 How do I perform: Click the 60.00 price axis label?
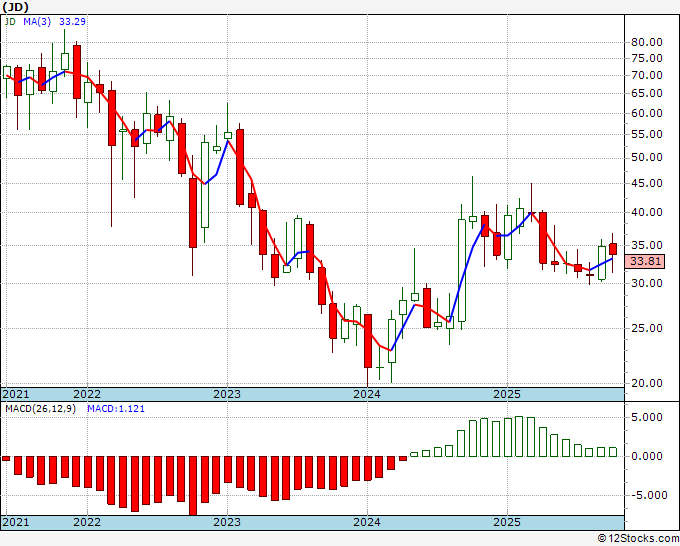point(647,114)
